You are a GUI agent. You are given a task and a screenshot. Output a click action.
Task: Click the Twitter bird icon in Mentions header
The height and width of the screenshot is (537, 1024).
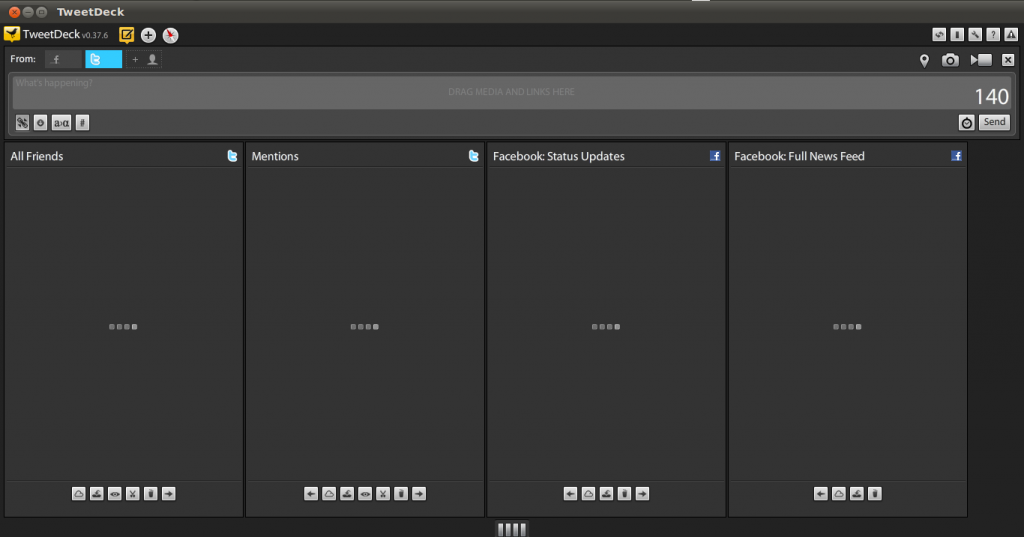click(x=473, y=156)
